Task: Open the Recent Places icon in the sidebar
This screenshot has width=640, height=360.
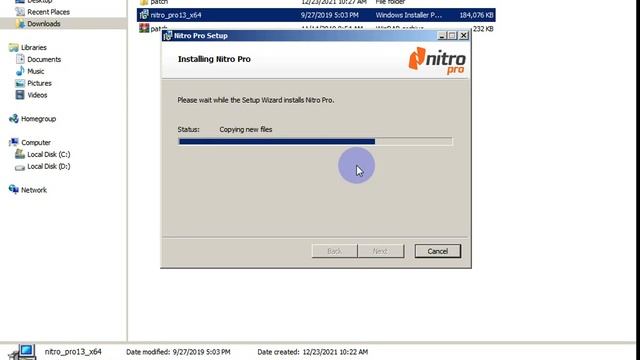Action: [x=20, y=12]
